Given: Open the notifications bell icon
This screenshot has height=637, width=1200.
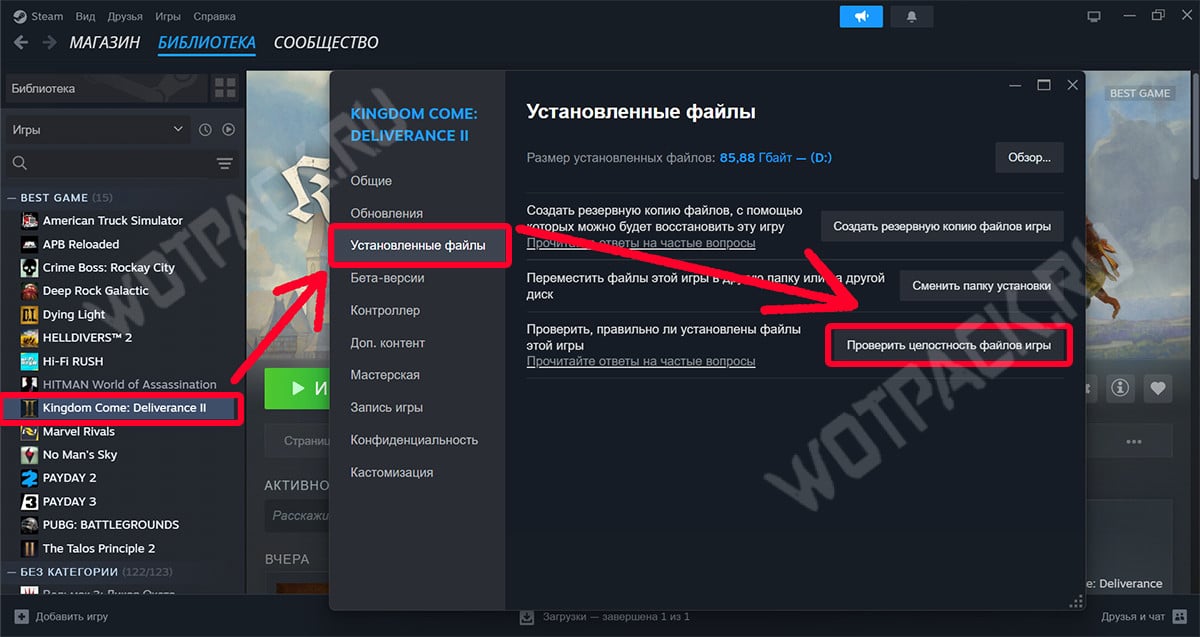Looking at the screenshot, I should (911, 17).
